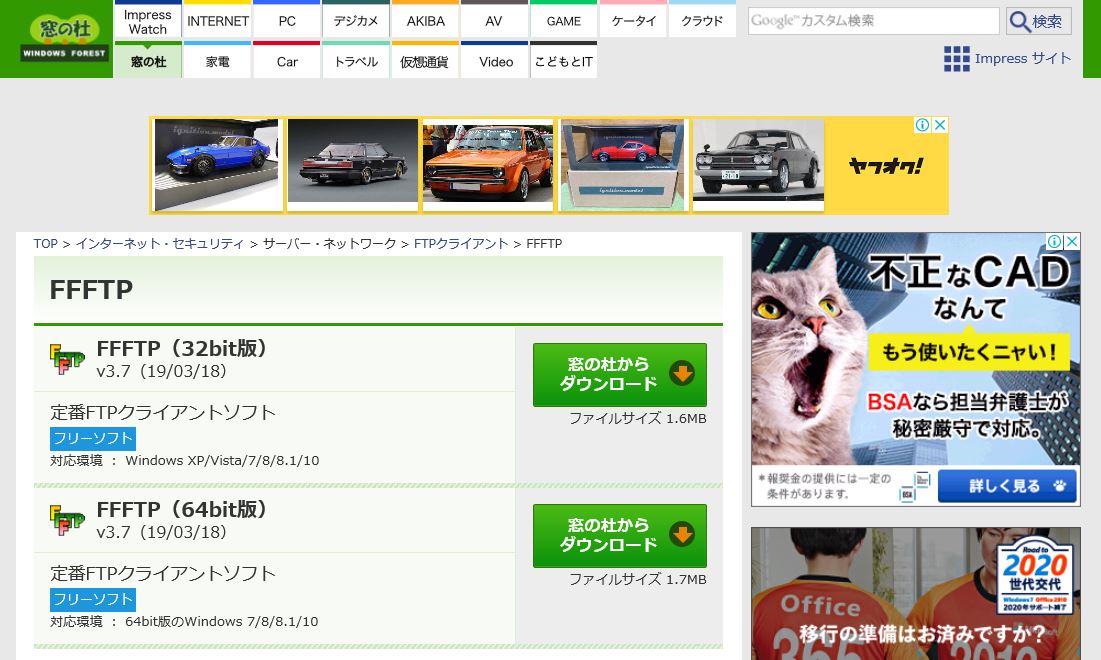The image size is (1101, 660).
Task: Click フリーソフト tag under 32bit版
Action: point(93,439)
